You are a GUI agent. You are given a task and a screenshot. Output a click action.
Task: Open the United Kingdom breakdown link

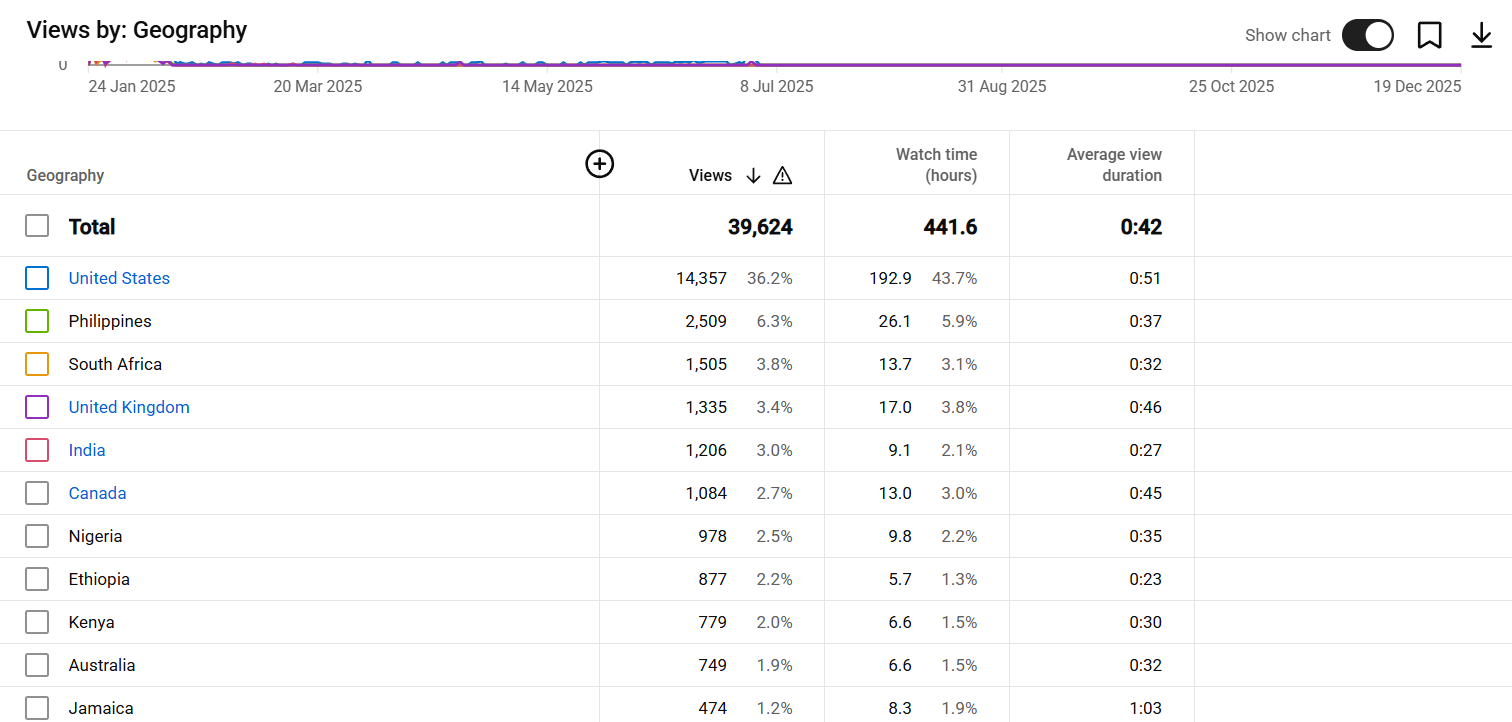(129, 407)
